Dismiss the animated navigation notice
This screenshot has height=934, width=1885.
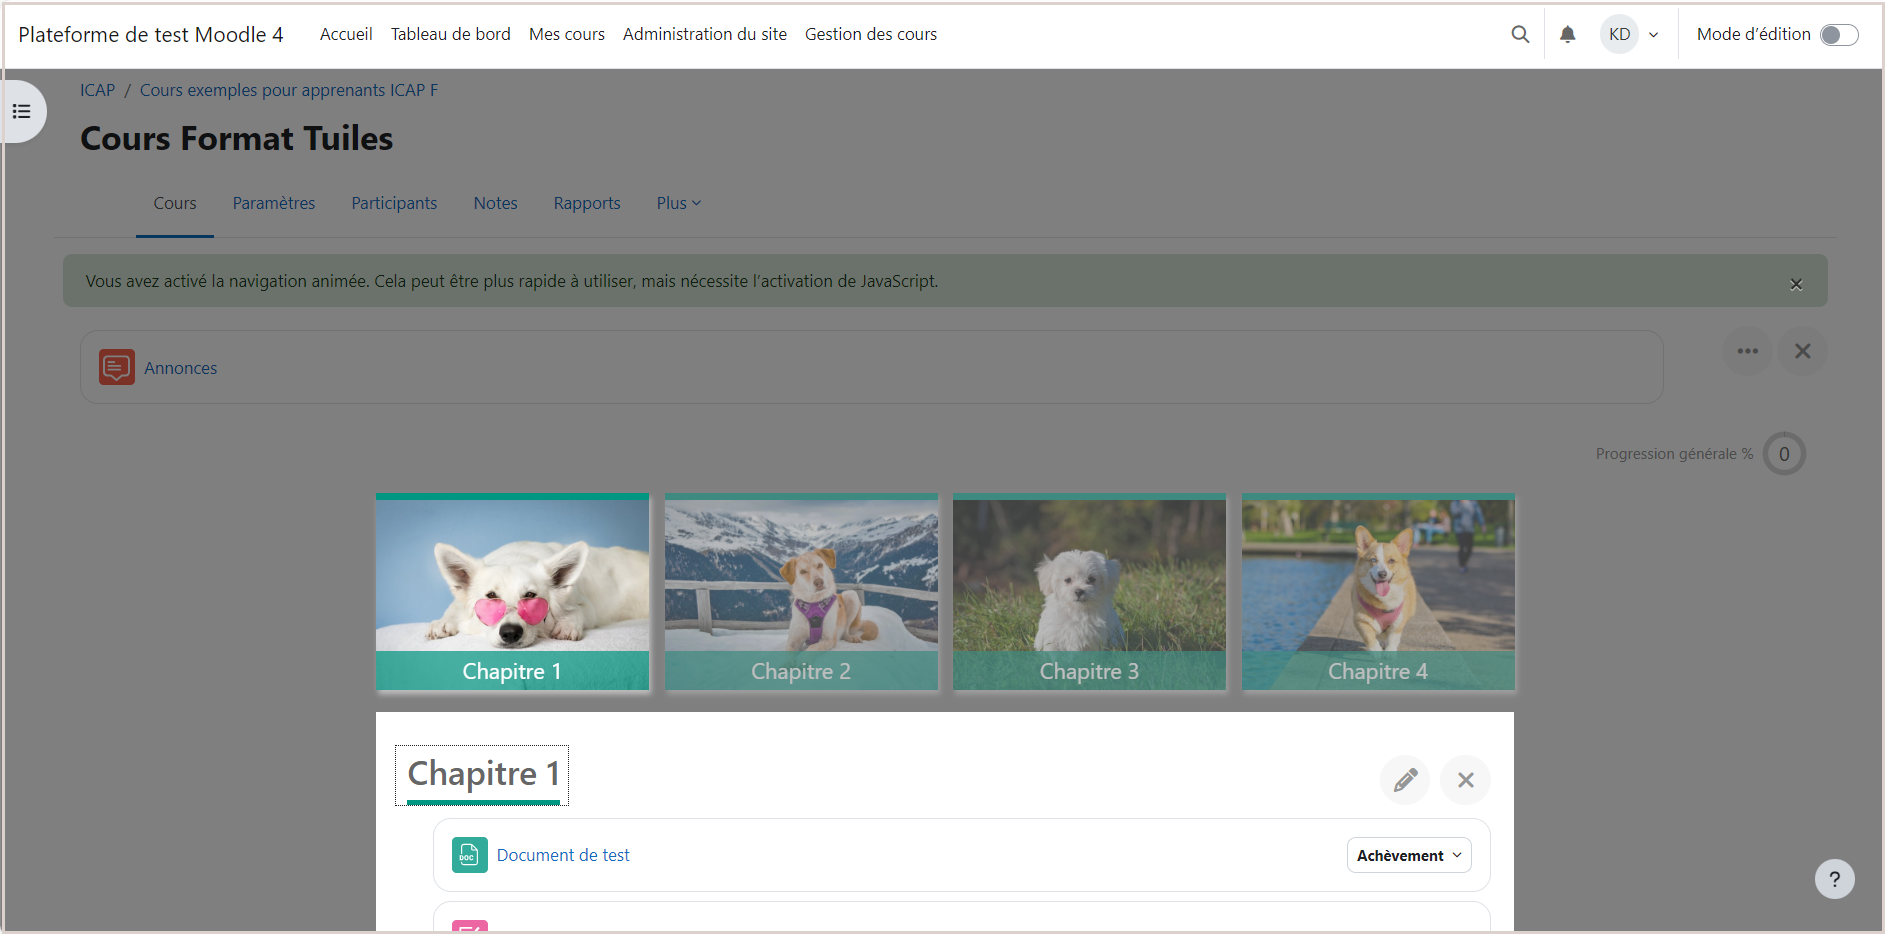click(1796, 284)
